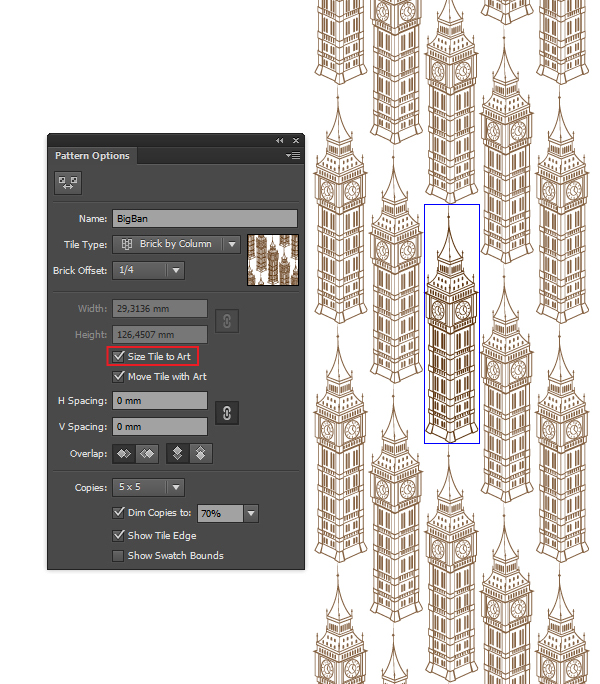The height and width of the screenshot is (684, 600).
Task: Click the Pattern Tile Tool icon
Action: (x=68, y=183)
